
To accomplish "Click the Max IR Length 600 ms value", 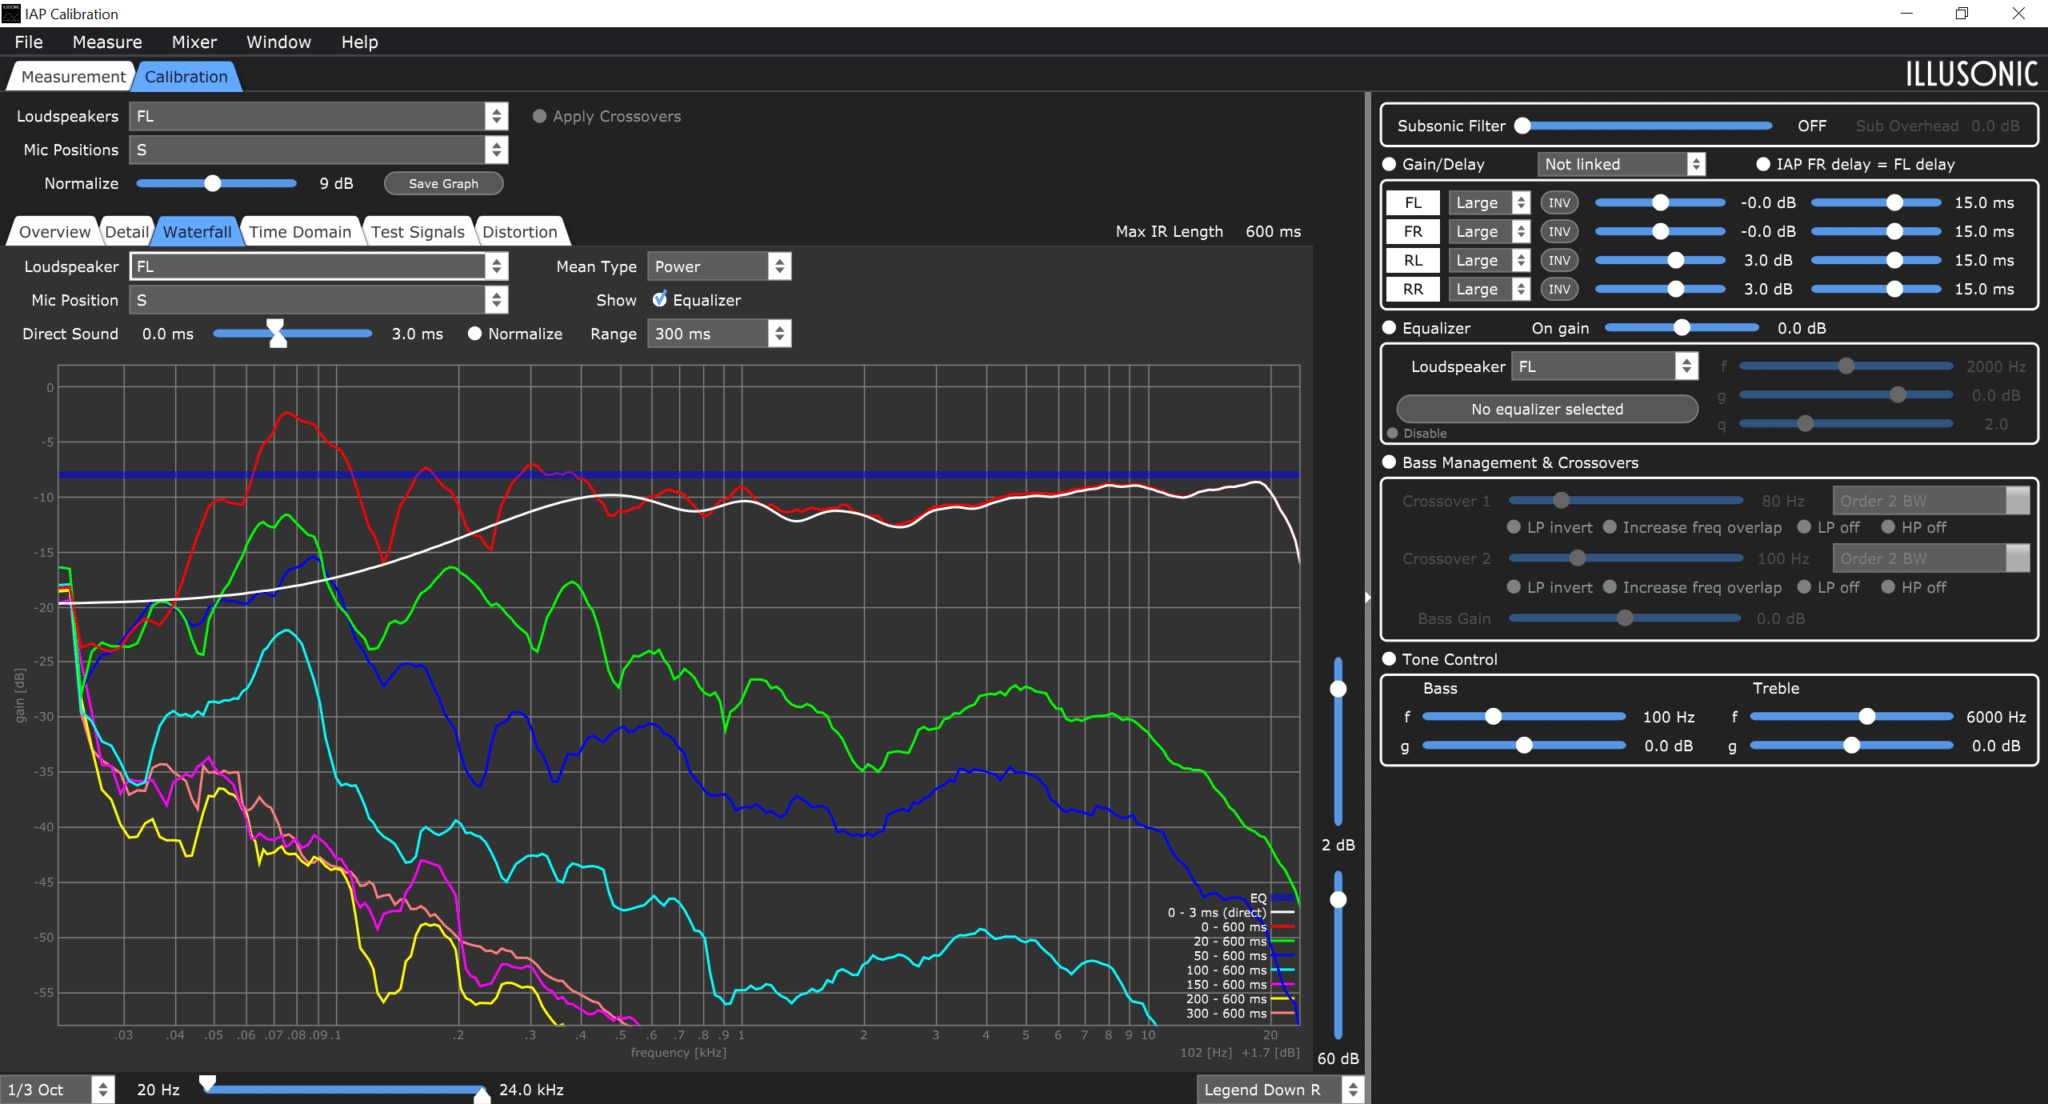I will (x=1273, y=232).
